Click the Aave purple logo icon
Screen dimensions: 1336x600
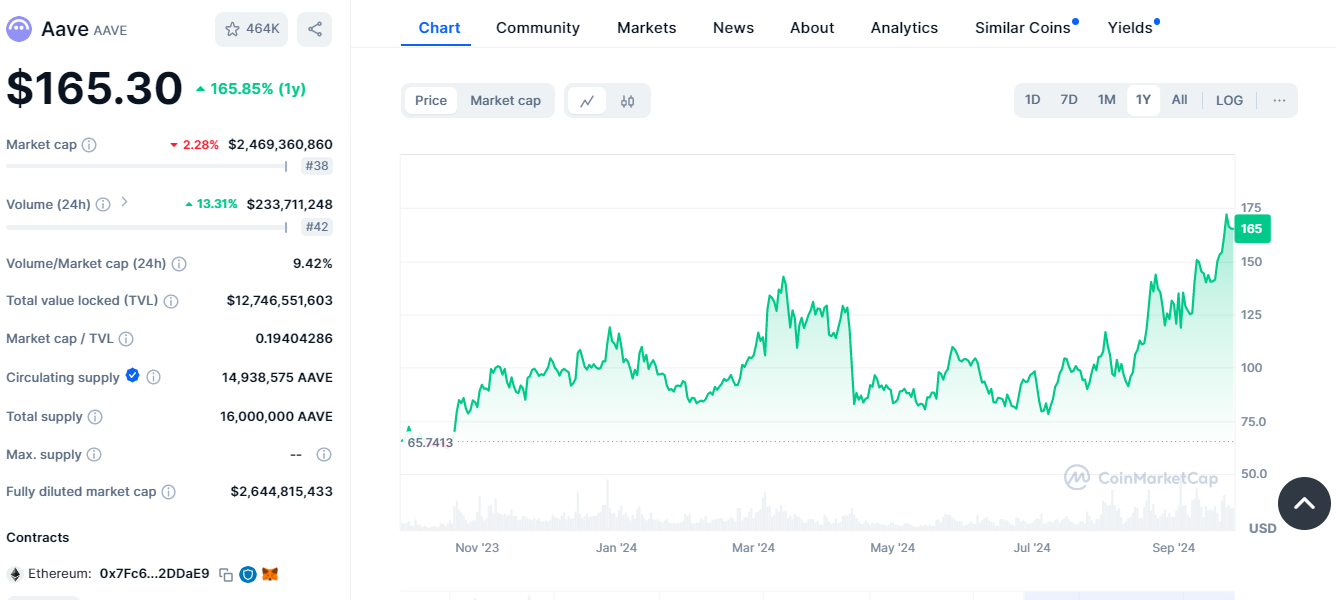19,29
